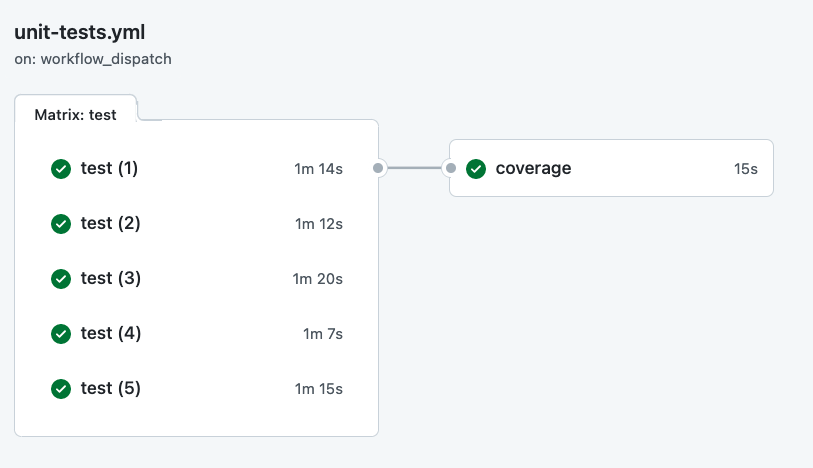Click the green check icon on coverage job
The height and width of the screenshot is (468, 813).
coord(476,169)
